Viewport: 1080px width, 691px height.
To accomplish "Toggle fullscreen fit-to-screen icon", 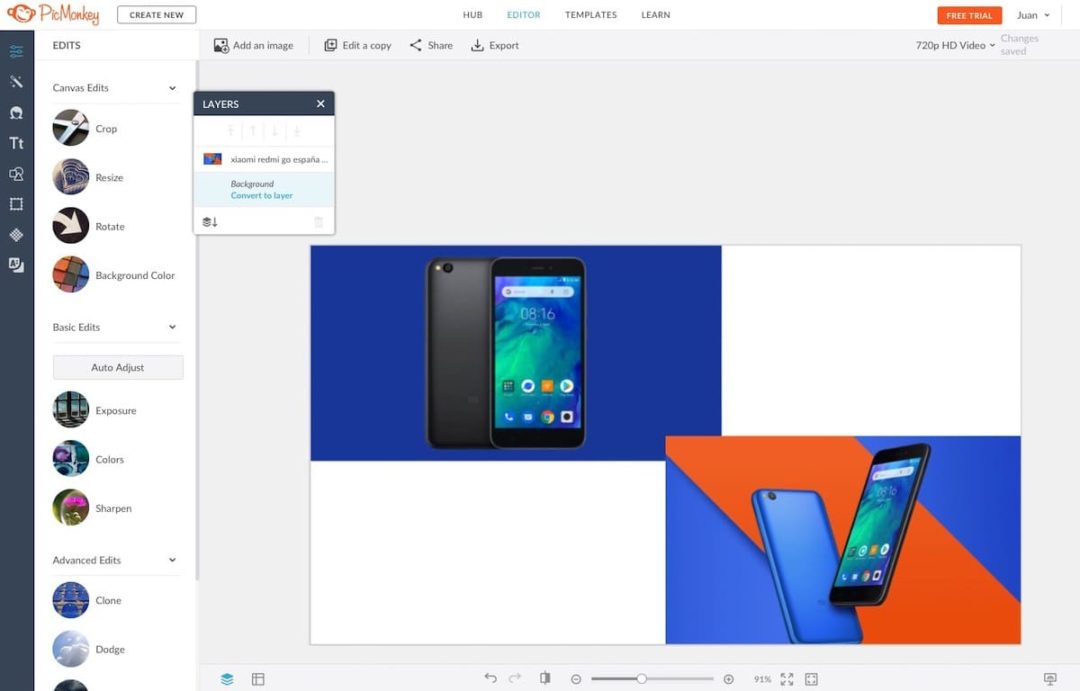I will click(x=787, y=679).
